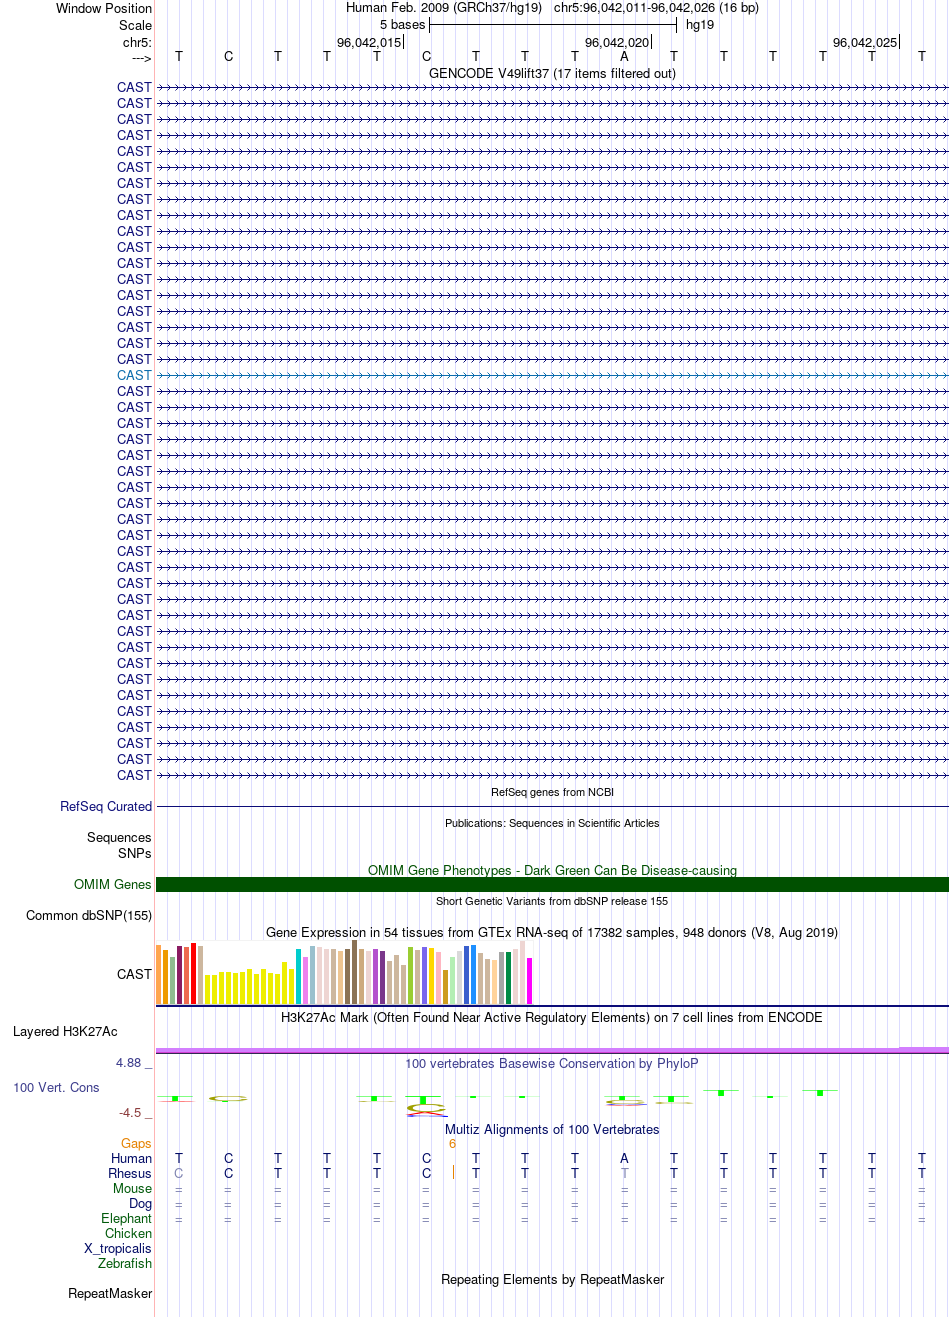
Task: Select the 'Scale' label in ruler
Action: pyautogui.click(x=135, y=25)
